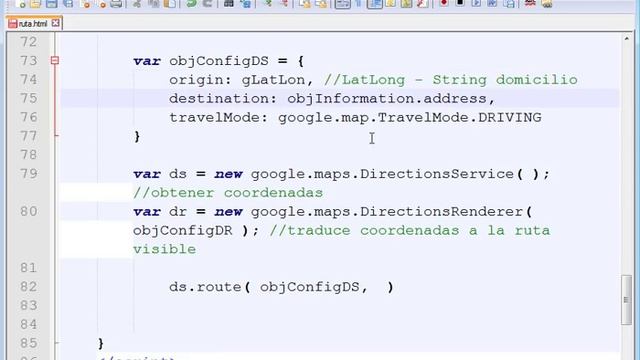Toggle the Word Wrap toolbar button
This screenshot has width=640, height=360.
click(x=342, y=4)
